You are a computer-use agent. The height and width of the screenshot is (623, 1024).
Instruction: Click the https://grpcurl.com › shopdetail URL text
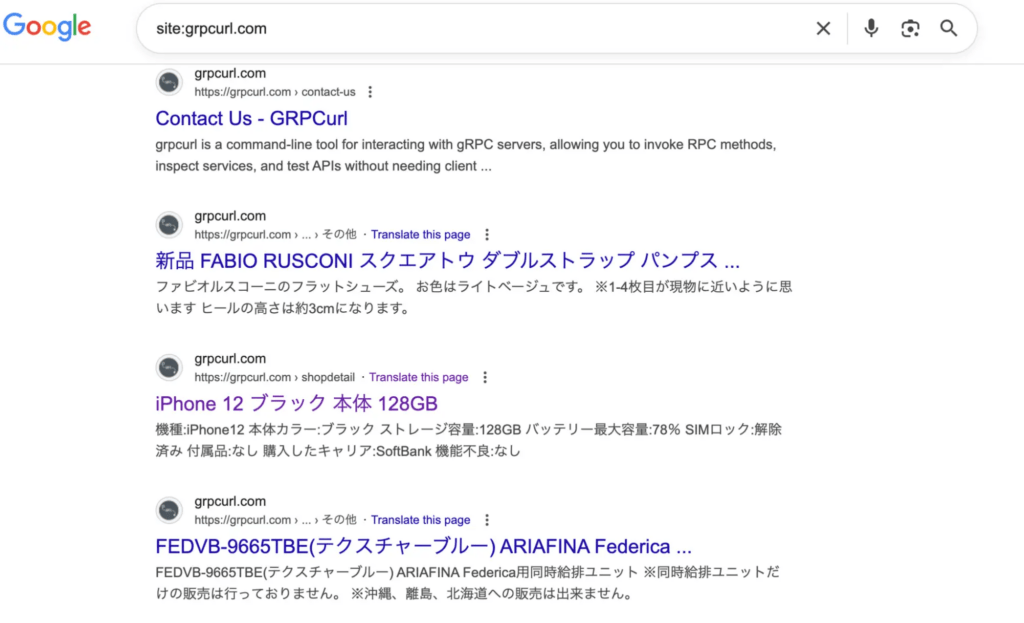coord(275,377)
